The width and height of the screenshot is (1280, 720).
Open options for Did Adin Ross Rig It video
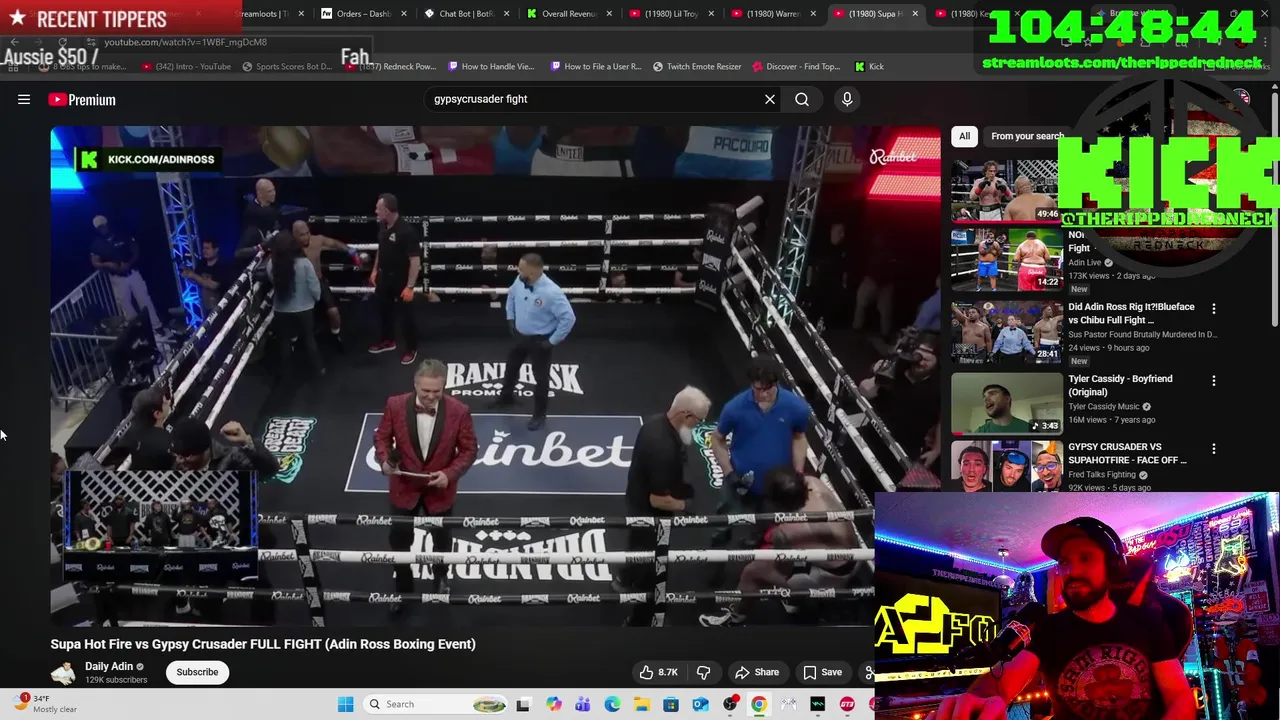(1214, 309)
